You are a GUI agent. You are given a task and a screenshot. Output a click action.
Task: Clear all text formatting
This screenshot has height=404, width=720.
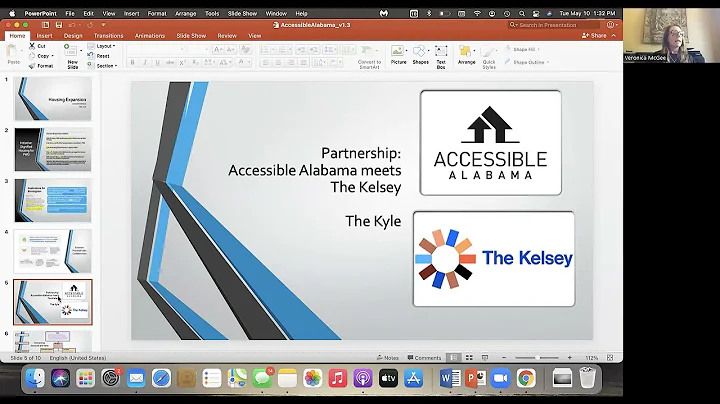coord(246,49)
